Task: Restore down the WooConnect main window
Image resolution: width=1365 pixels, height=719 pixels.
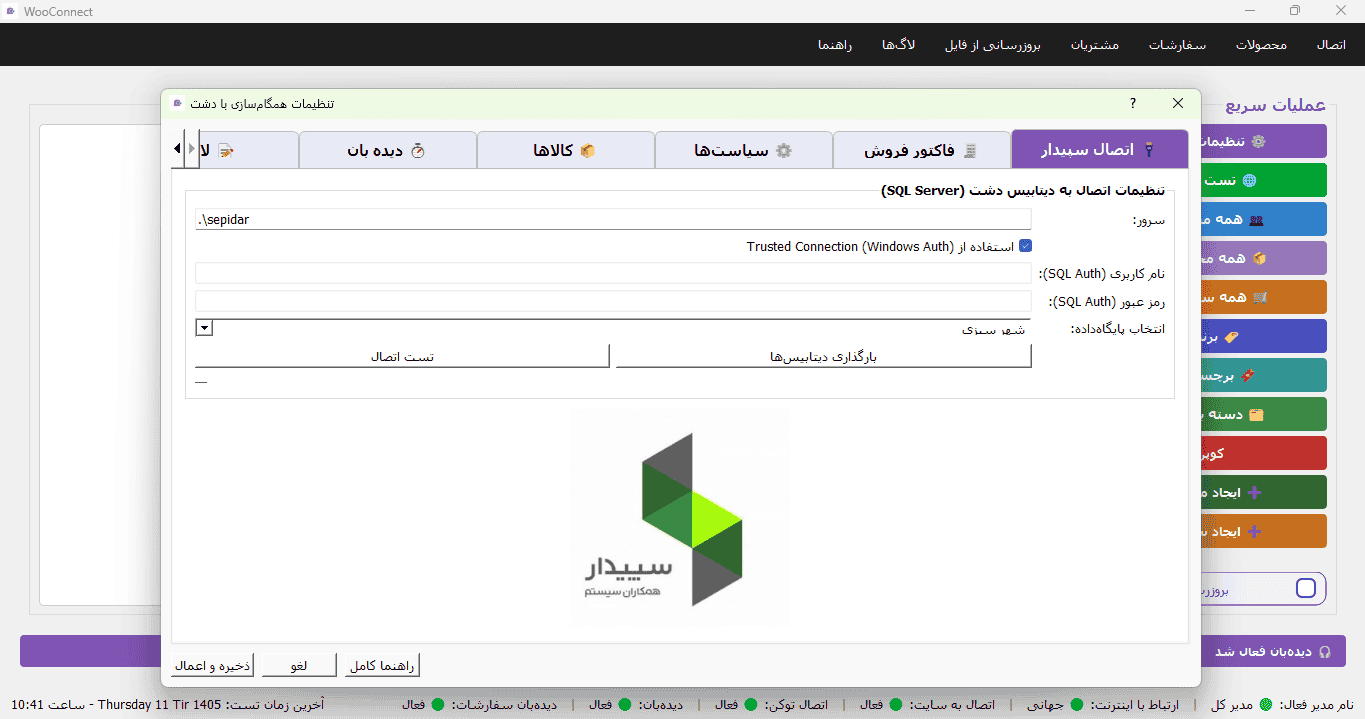Action: (x=1295, y=11)
